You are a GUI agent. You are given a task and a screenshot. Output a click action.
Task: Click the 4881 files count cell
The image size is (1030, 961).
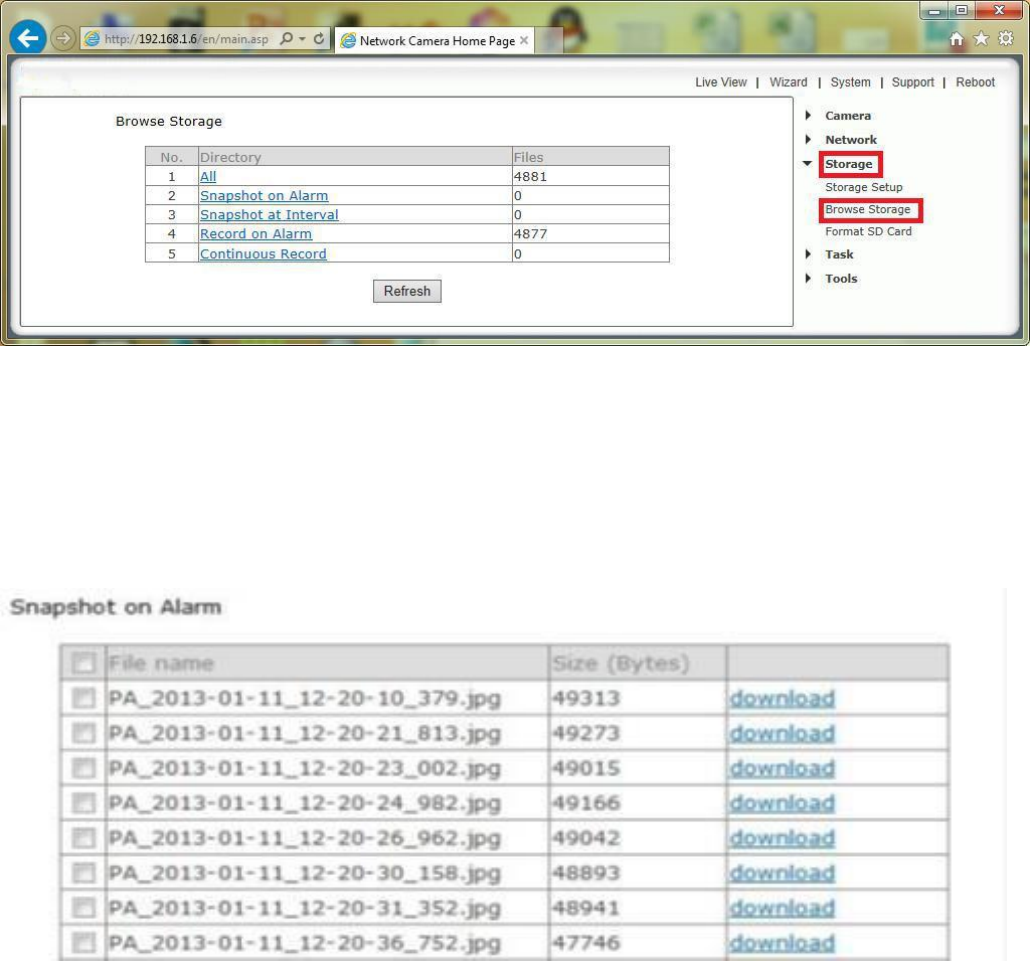tap(591, 176)
